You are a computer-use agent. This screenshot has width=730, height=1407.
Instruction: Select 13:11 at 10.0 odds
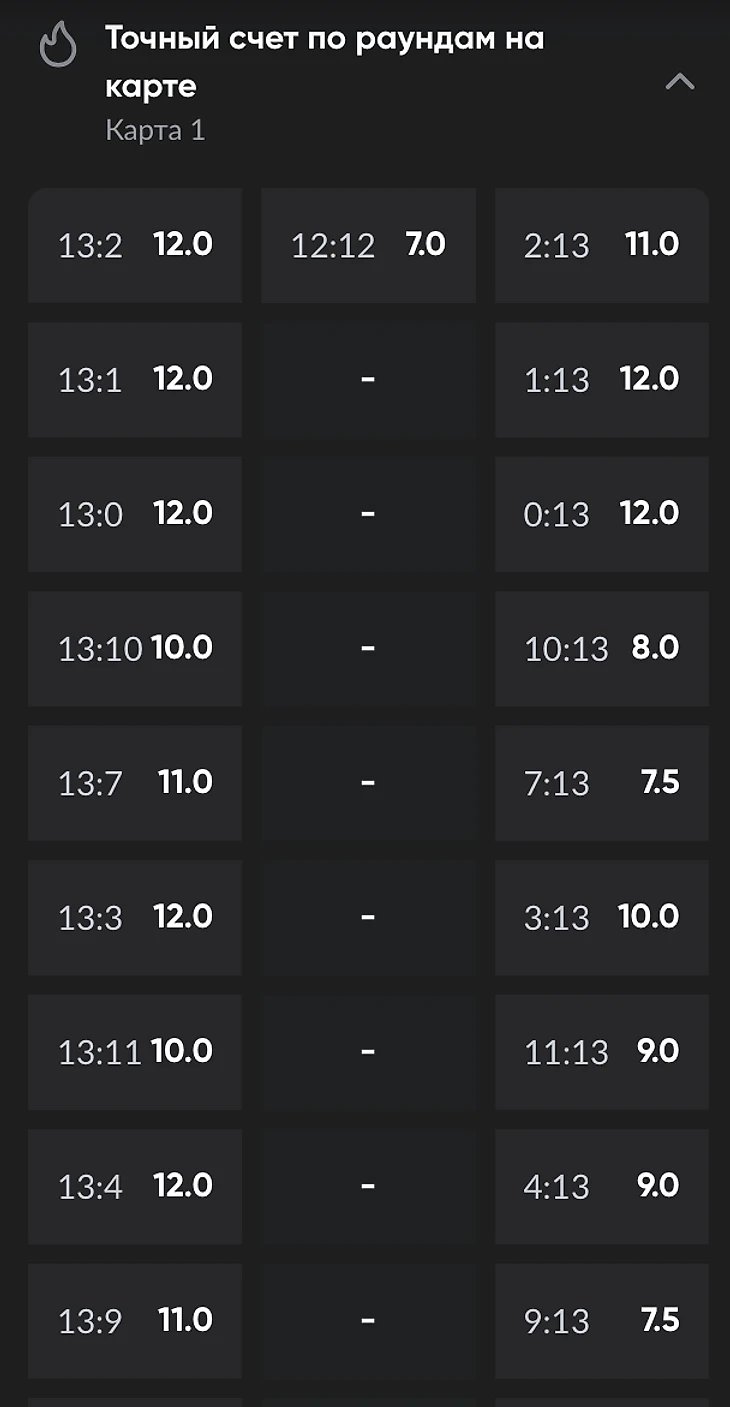click(135, 1051)
